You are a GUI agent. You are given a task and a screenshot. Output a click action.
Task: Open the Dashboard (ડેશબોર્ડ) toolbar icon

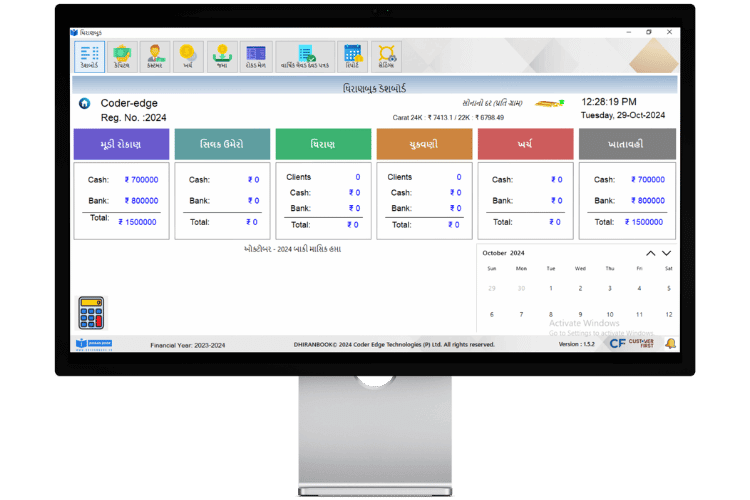coord(89,56)
